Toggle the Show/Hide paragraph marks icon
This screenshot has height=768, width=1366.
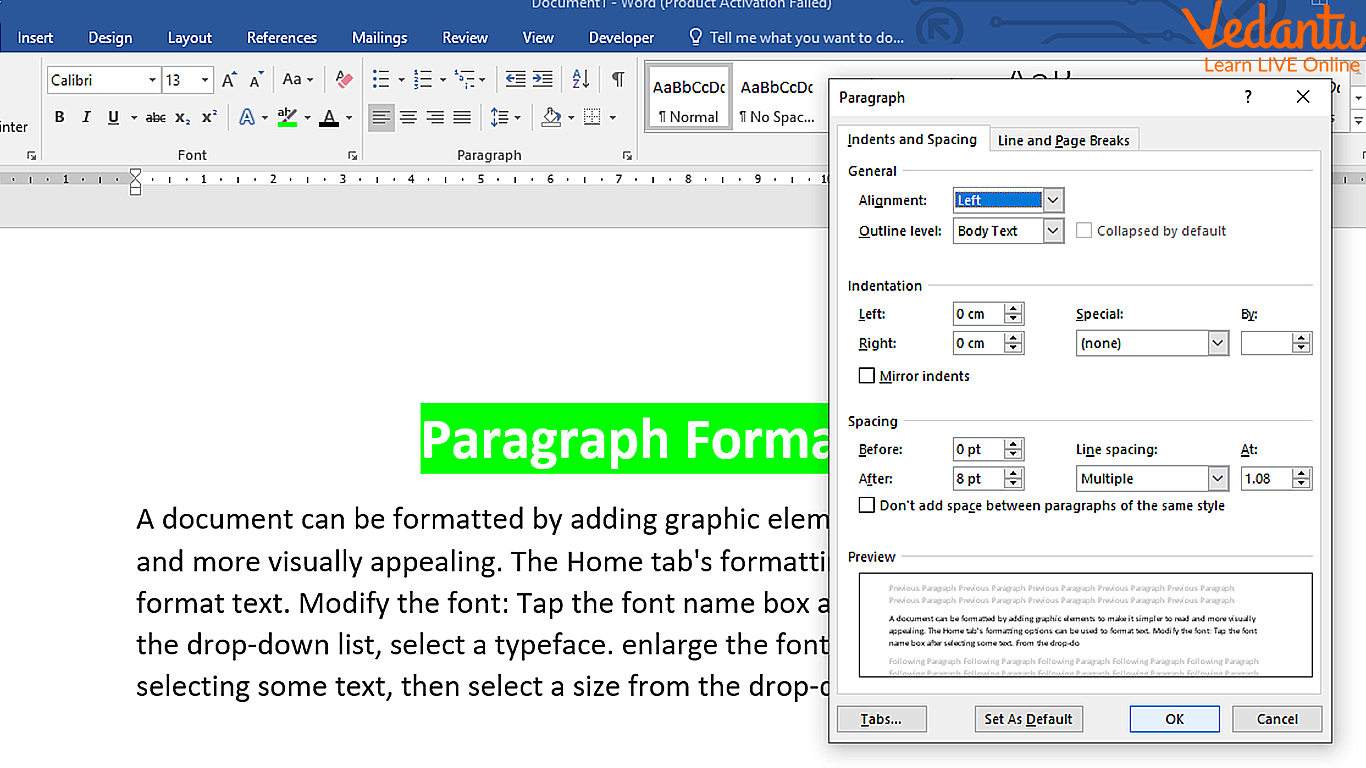pos(617,79)
